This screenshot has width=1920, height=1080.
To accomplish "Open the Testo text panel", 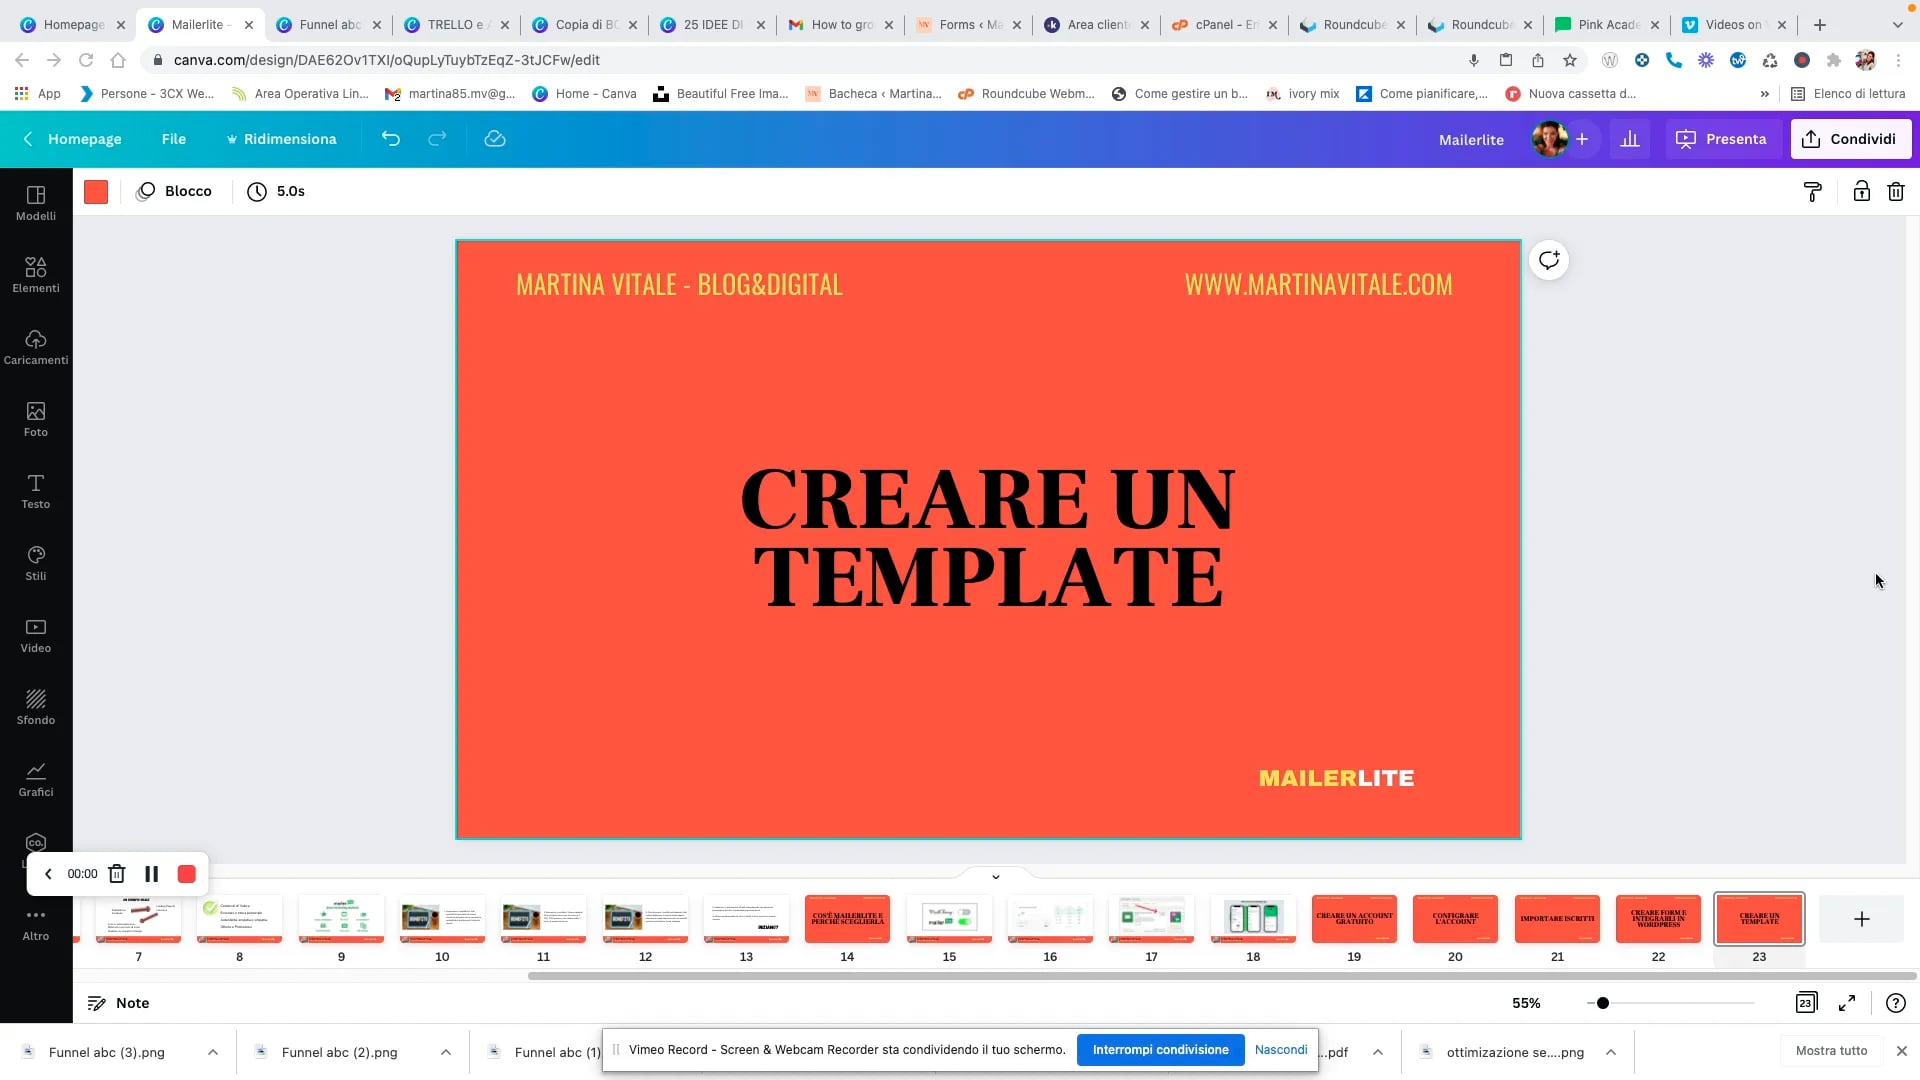I will (x=36, y=491).
